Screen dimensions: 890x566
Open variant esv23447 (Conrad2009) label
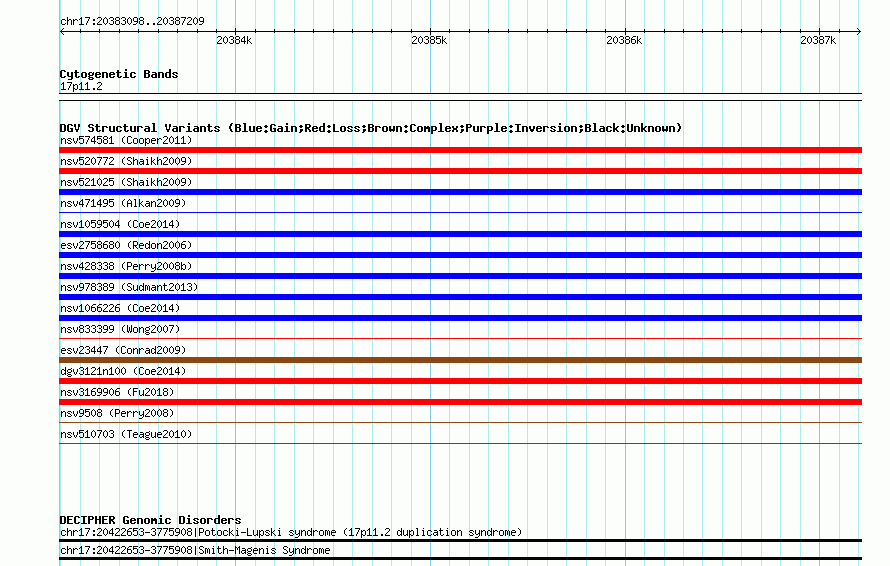[123, 350]
